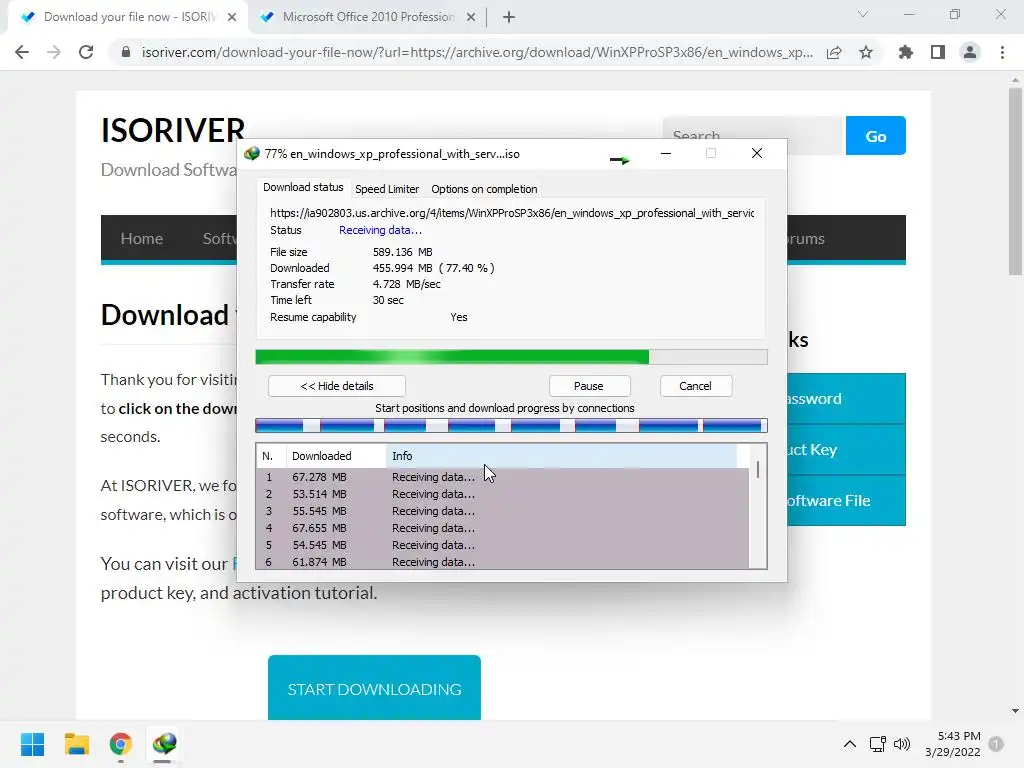The image size is (1024, 768).
Task: Pause the download
Action: click(x=588, y=386)
